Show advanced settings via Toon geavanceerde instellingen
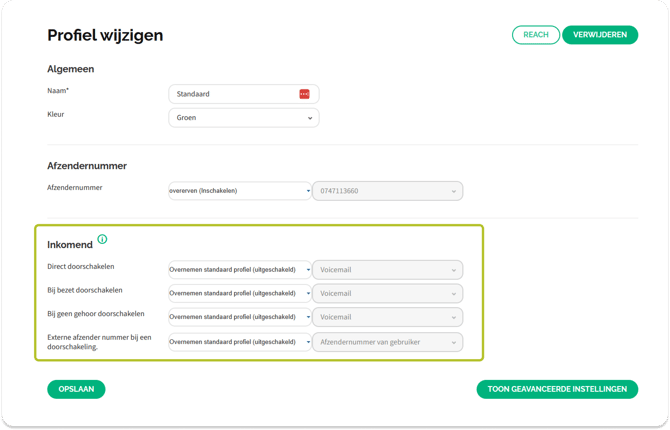This screenshot has height=430, width=670. click(x=557, y=389)
